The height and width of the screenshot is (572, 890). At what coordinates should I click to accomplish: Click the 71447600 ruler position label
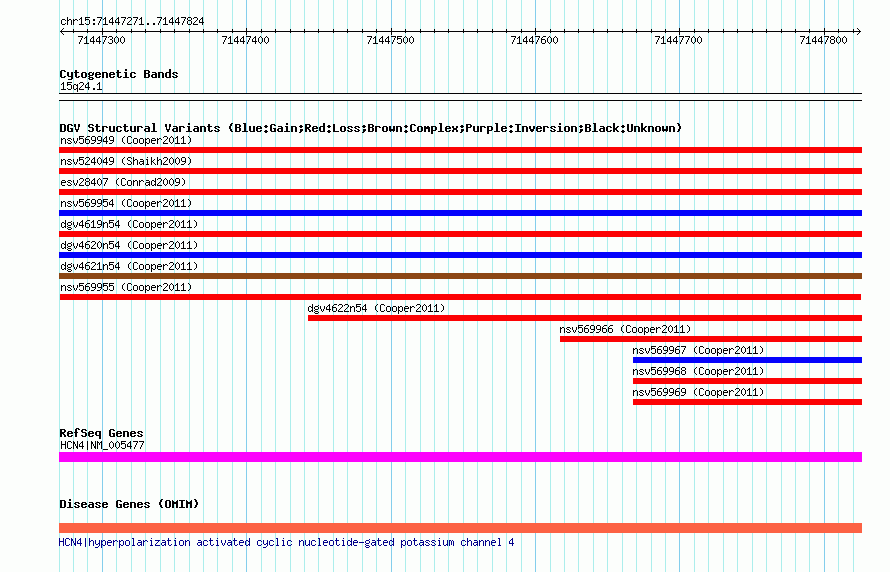coord(535,40)
